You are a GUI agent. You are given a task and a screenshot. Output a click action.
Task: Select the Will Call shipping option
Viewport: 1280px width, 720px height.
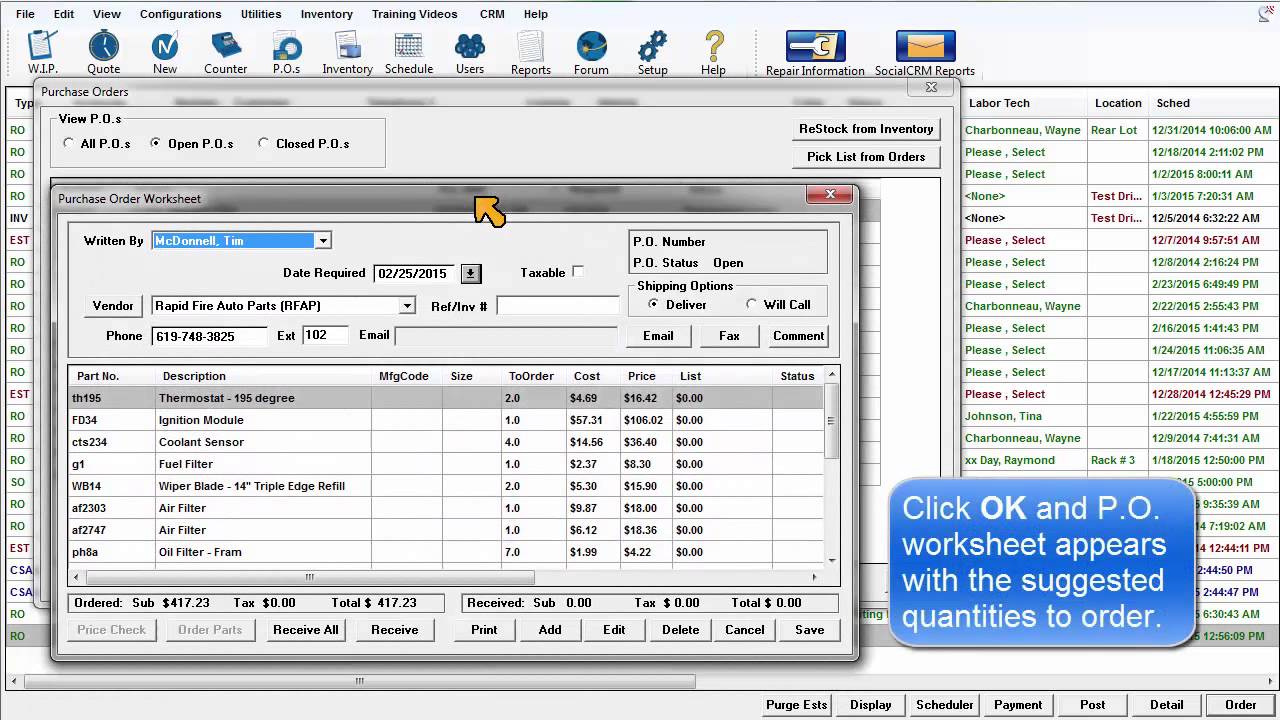tap(752, 305)
